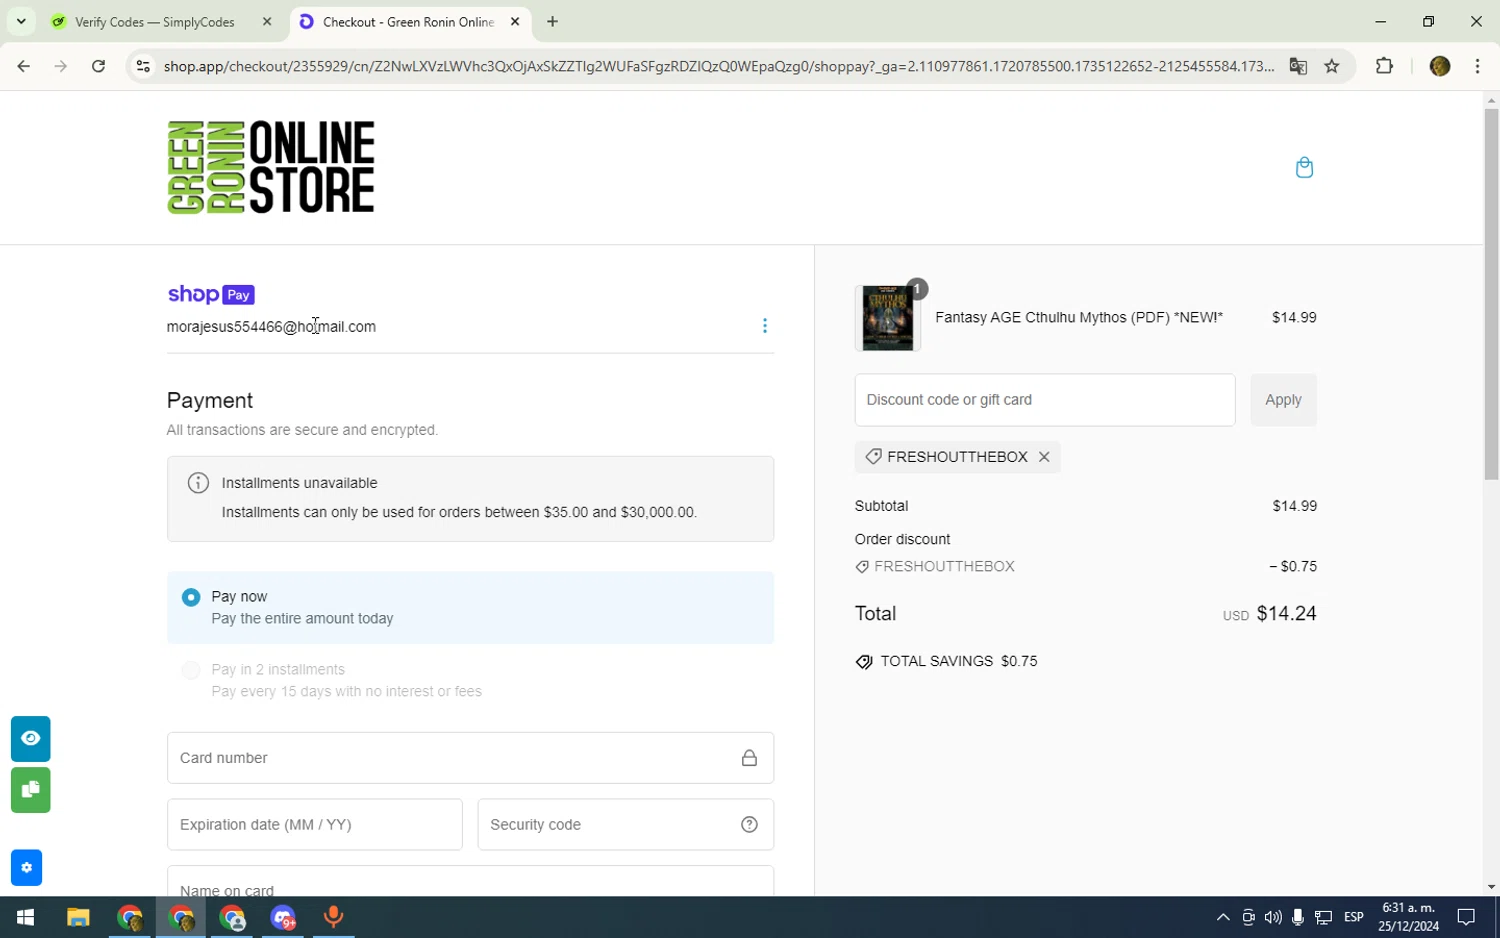
Task: Click the card number lock icon
Action: 749,758
